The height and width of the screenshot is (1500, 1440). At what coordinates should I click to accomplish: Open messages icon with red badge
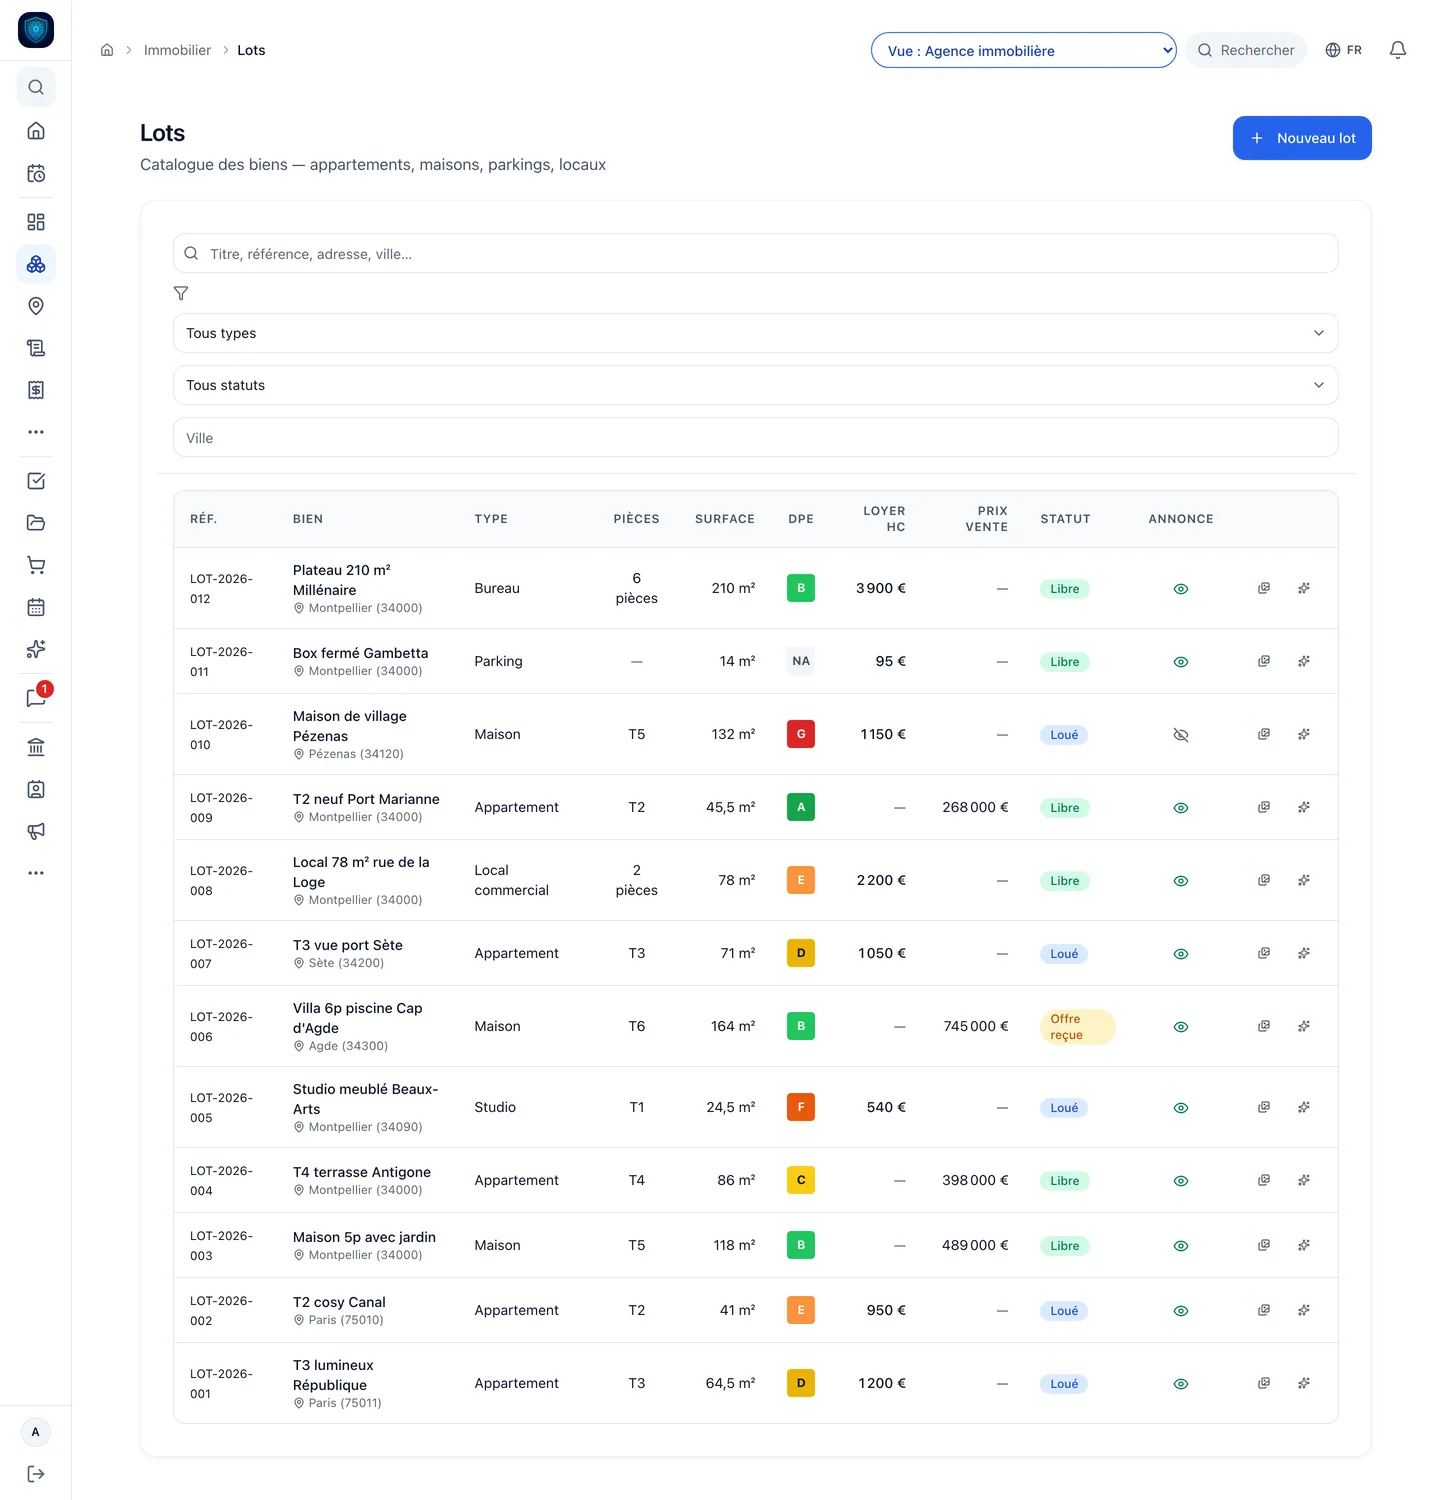coord(36,697)
